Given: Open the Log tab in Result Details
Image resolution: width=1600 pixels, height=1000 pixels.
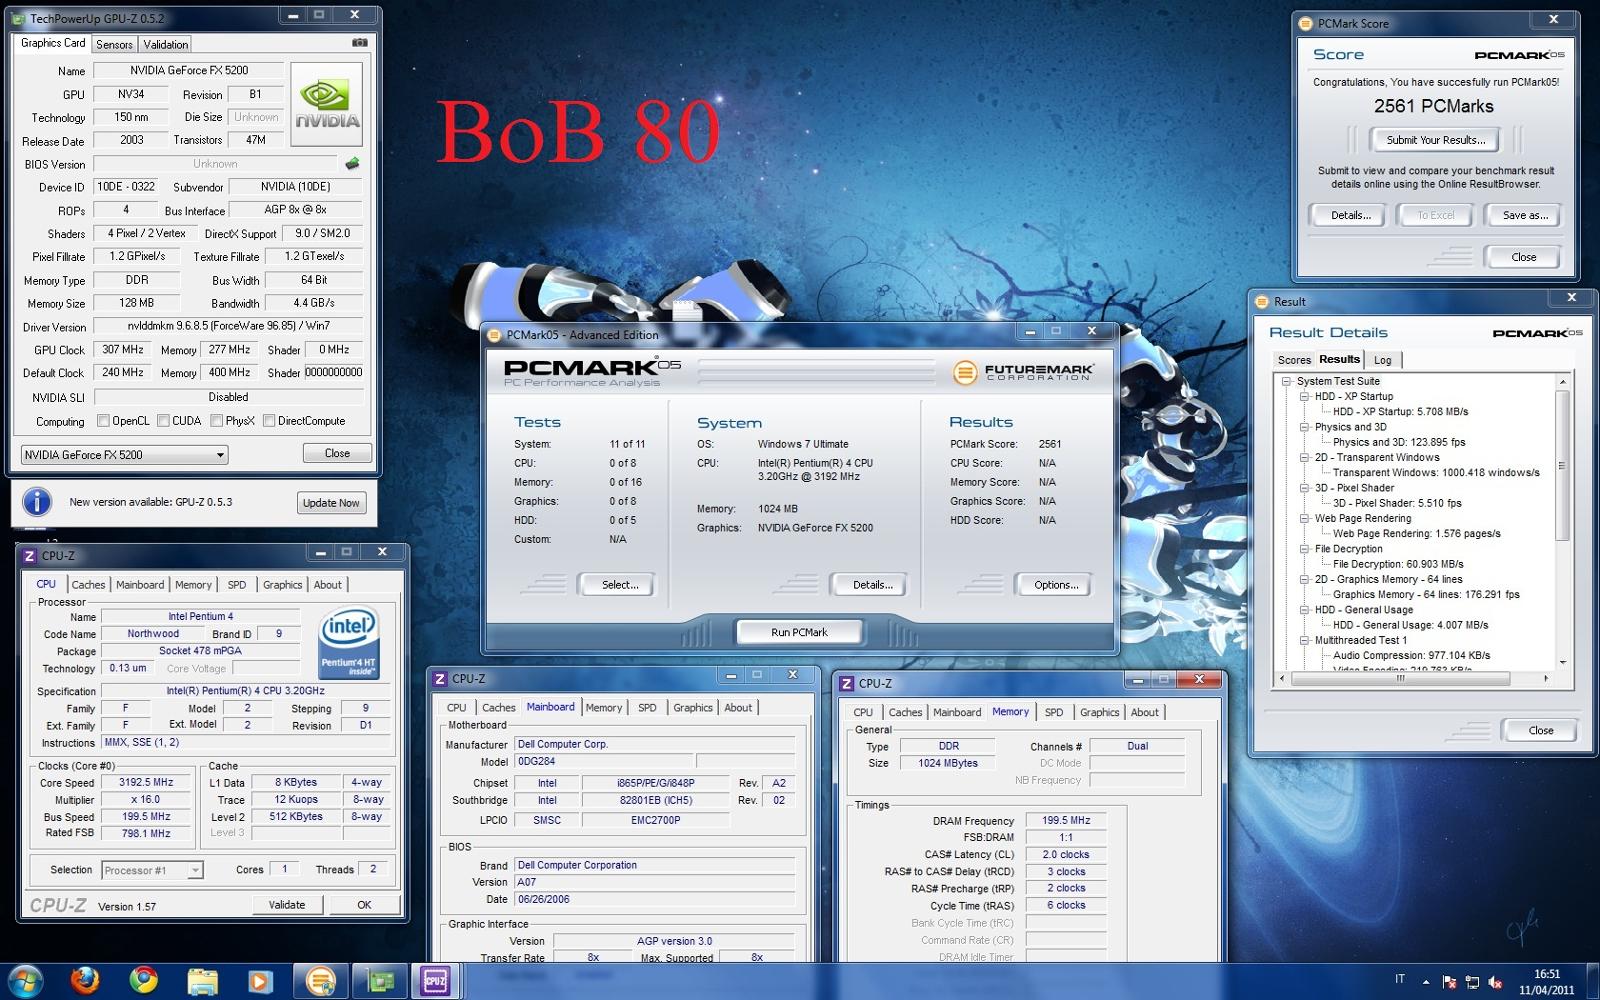Looking at the screenshot, I should tap(1382, 360).
